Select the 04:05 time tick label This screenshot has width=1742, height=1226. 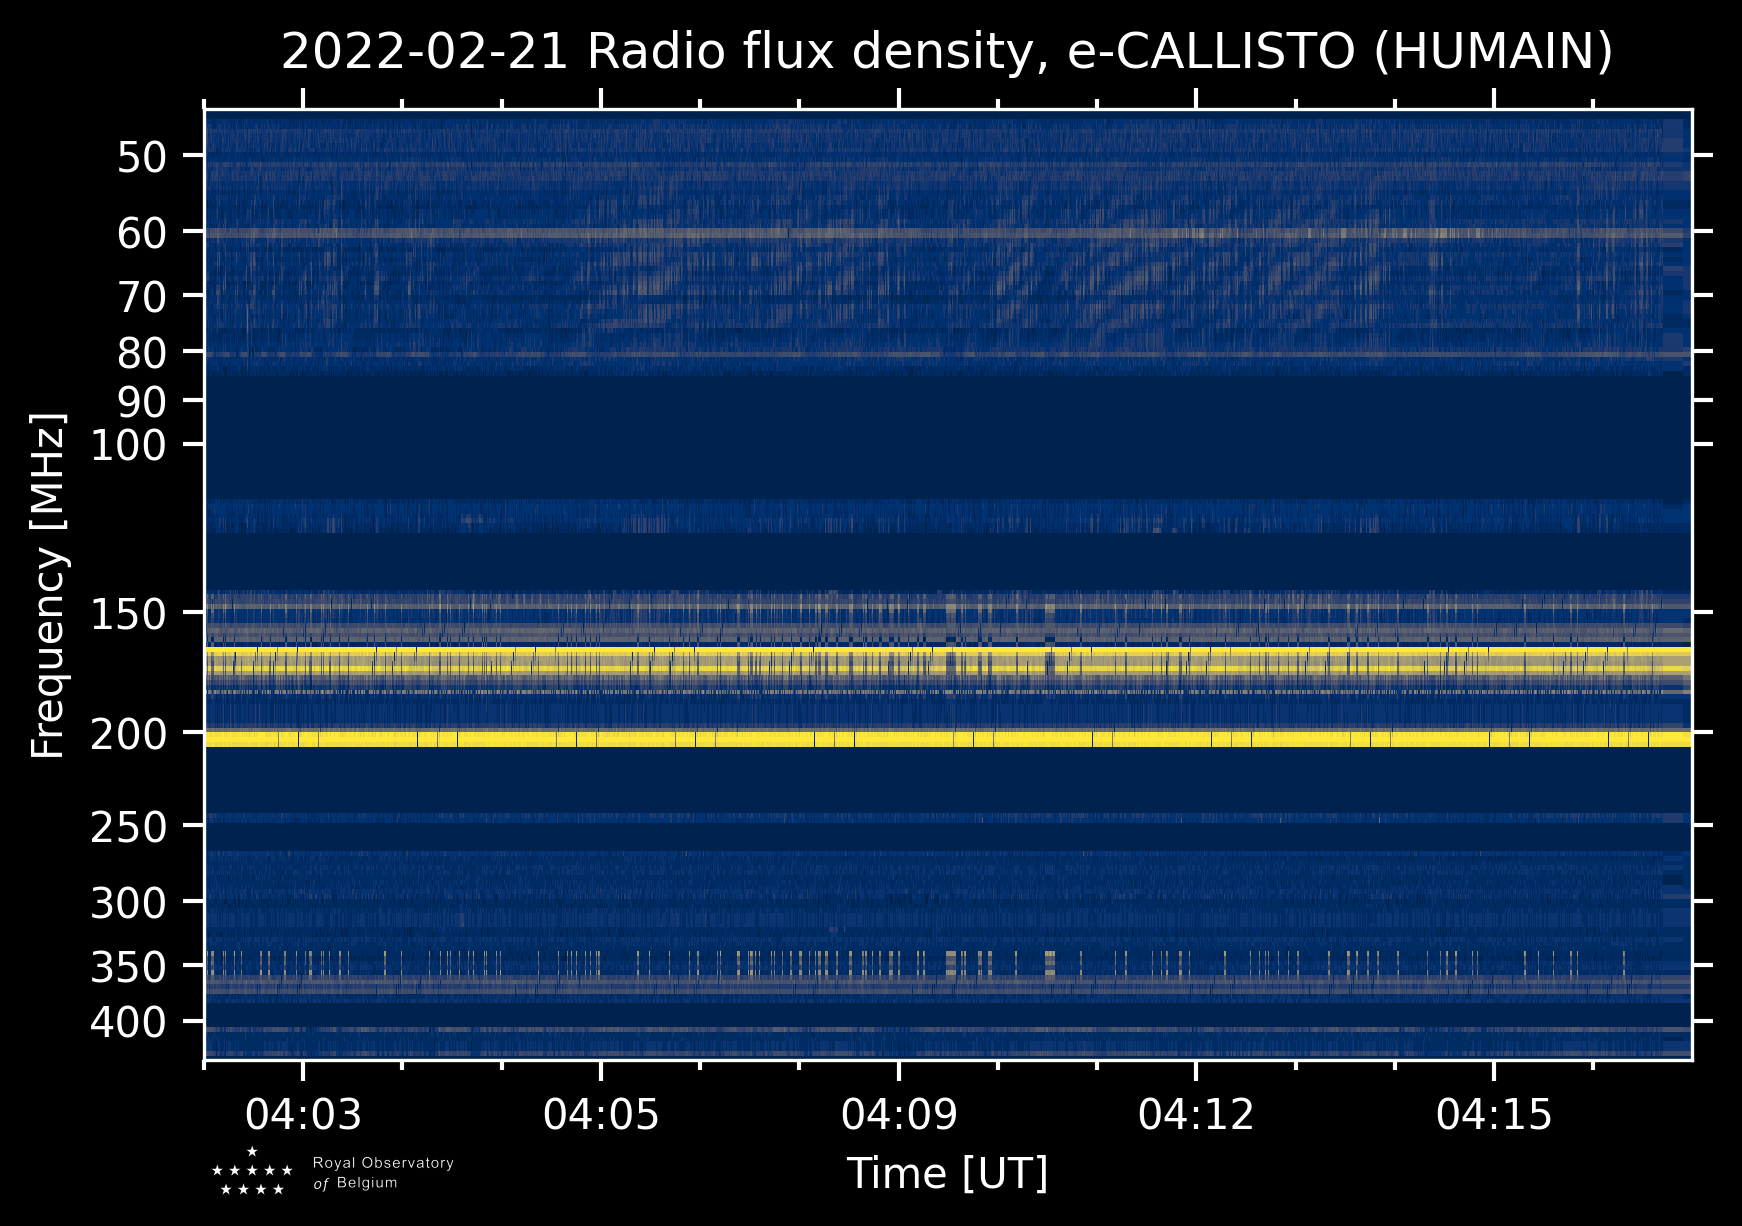click(x=601, y=1114)
